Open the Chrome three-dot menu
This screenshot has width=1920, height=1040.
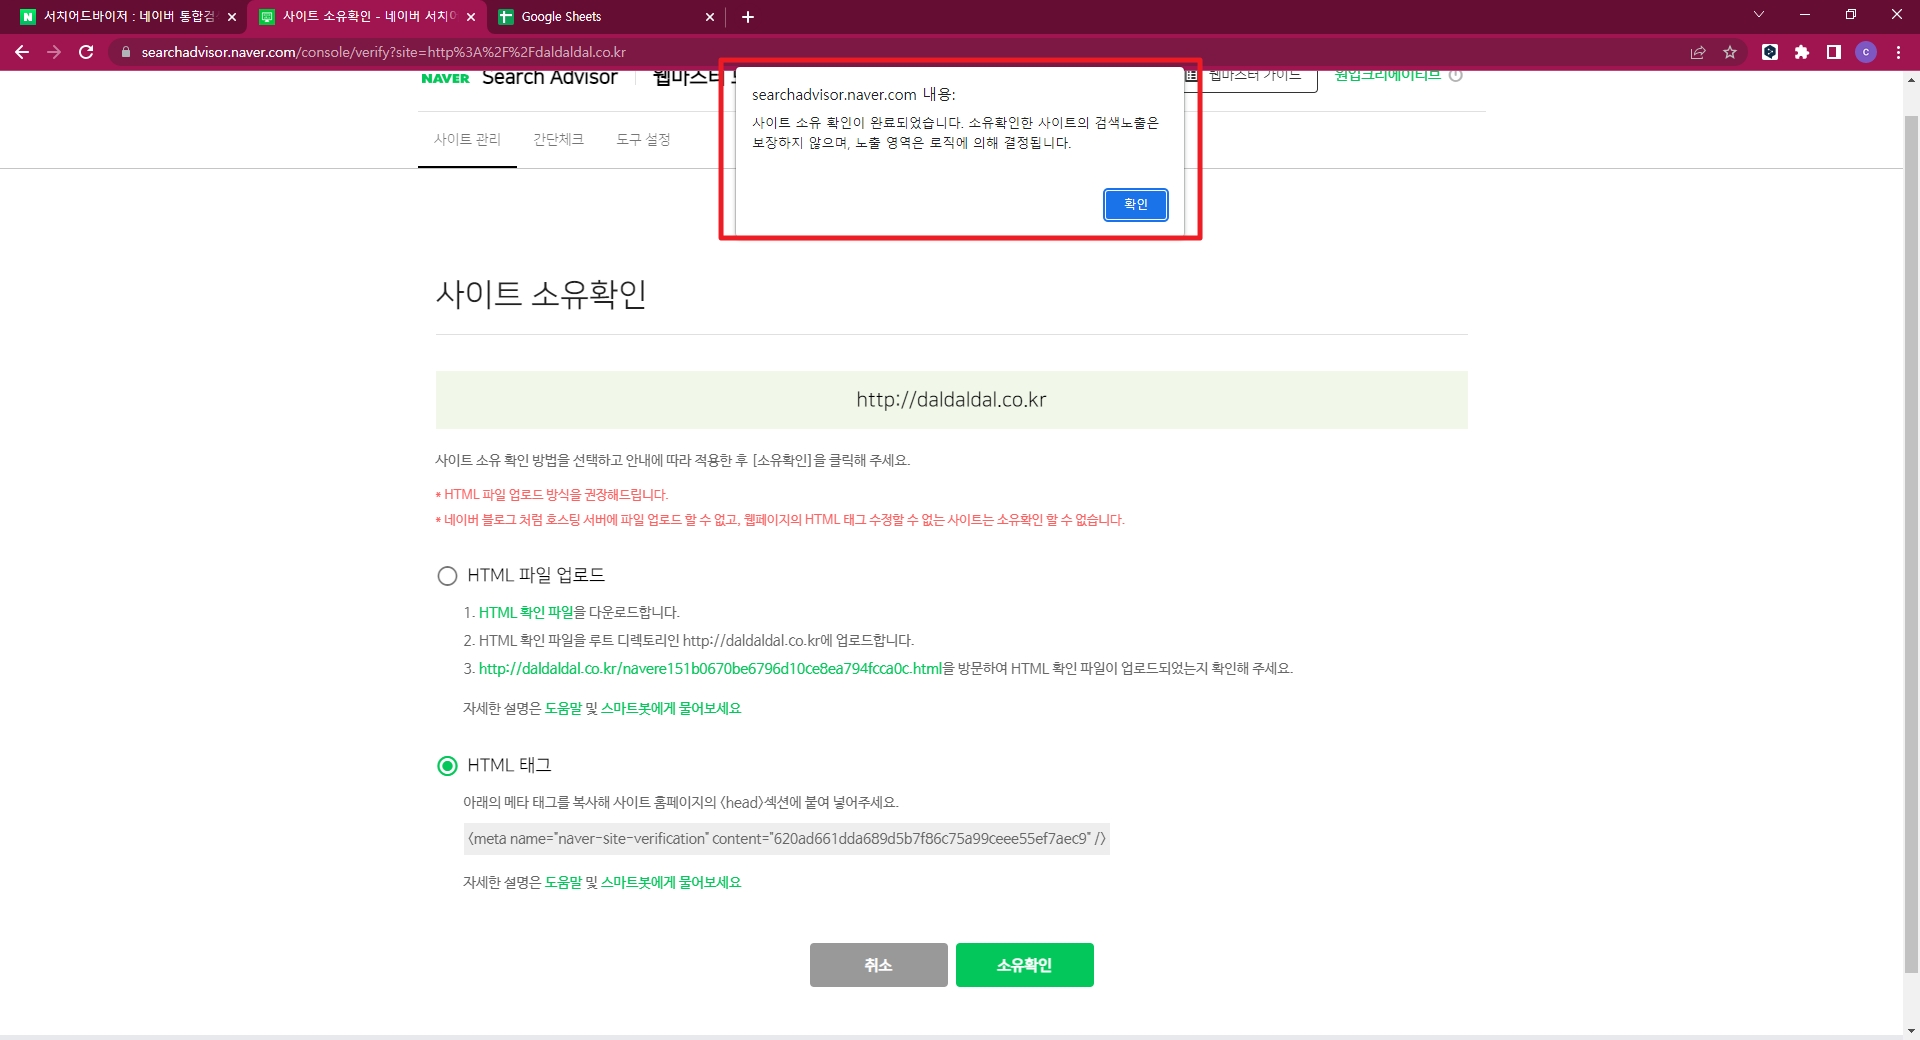[x=1898, y=52]
